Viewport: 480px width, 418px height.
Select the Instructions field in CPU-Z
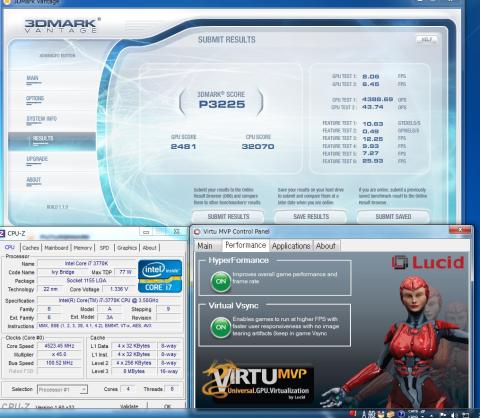(109, 326)
